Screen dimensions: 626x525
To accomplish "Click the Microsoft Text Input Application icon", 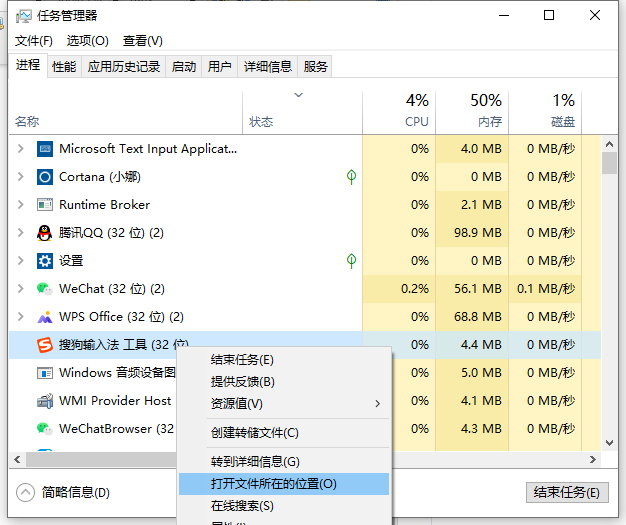I will point(44,149).
